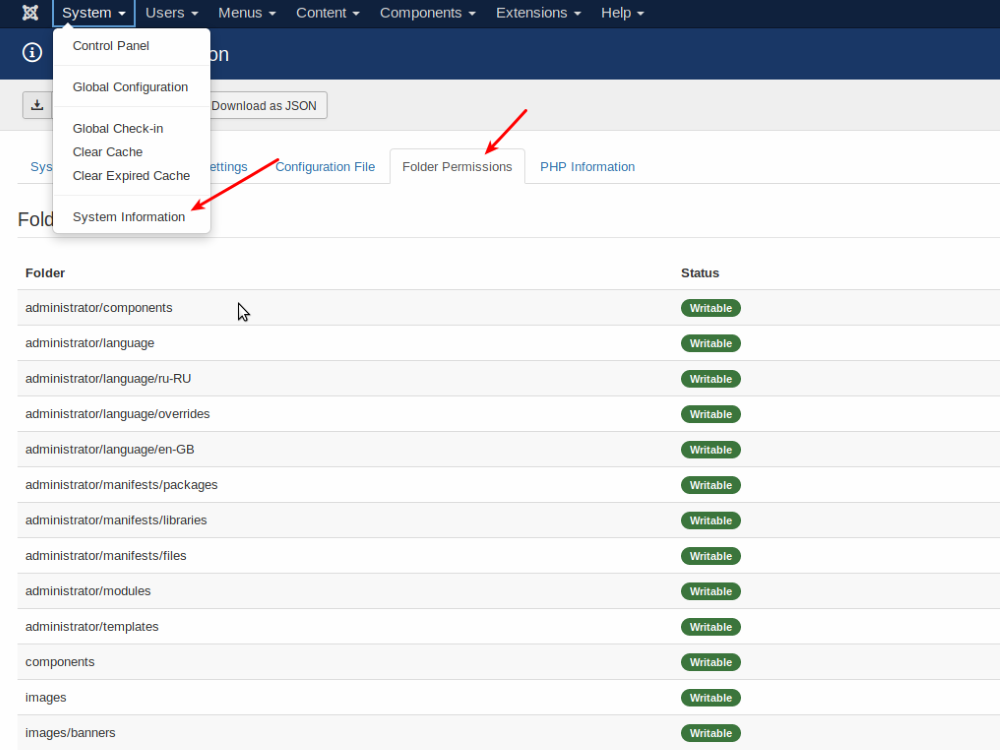Switch to the Configuration File tab
The image size is (1000, 750).
325,167
